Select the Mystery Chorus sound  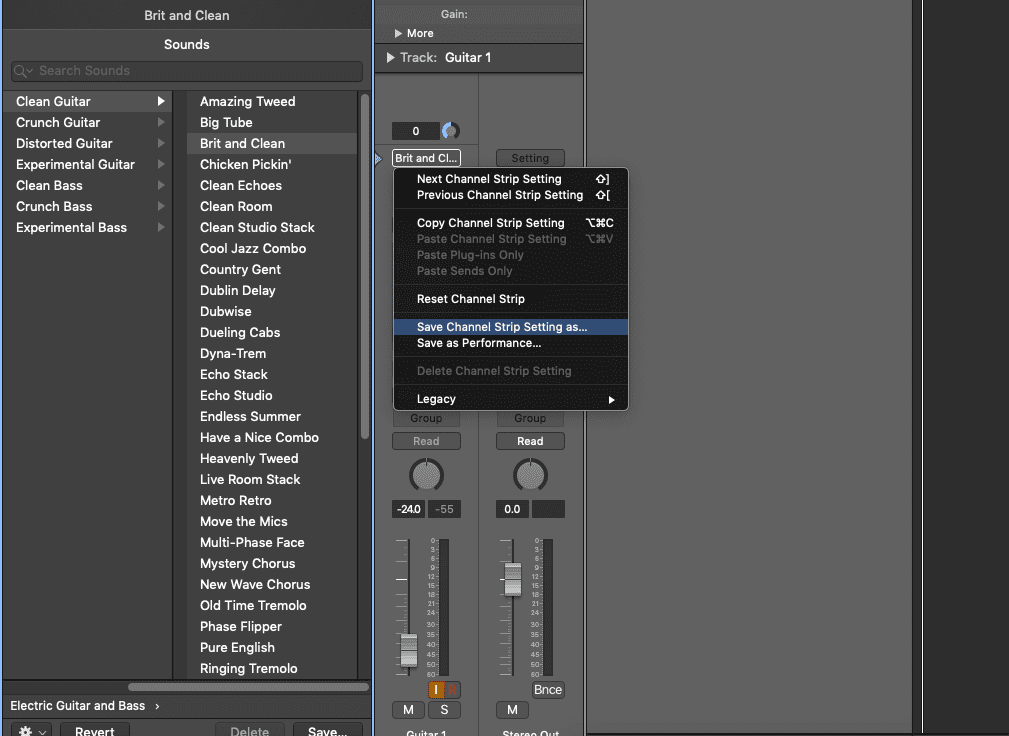[x=272, y=564]
